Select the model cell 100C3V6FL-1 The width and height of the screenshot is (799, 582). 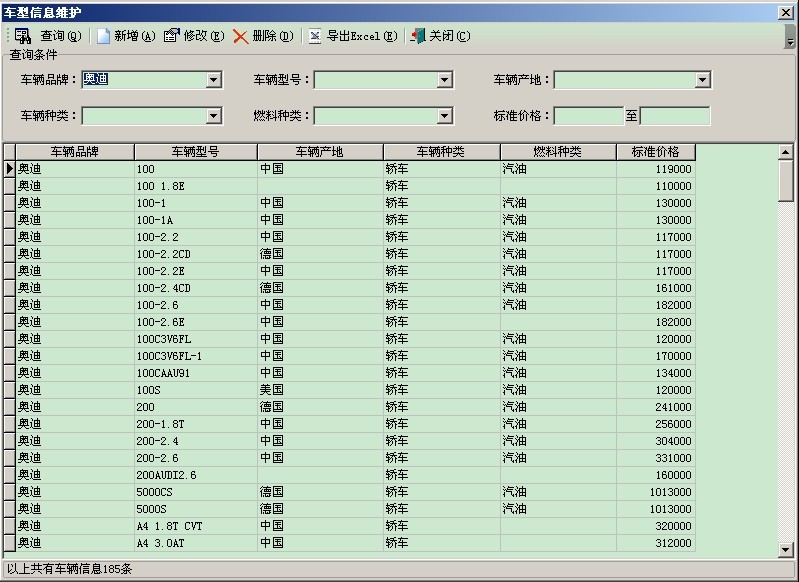pos(196,356)
